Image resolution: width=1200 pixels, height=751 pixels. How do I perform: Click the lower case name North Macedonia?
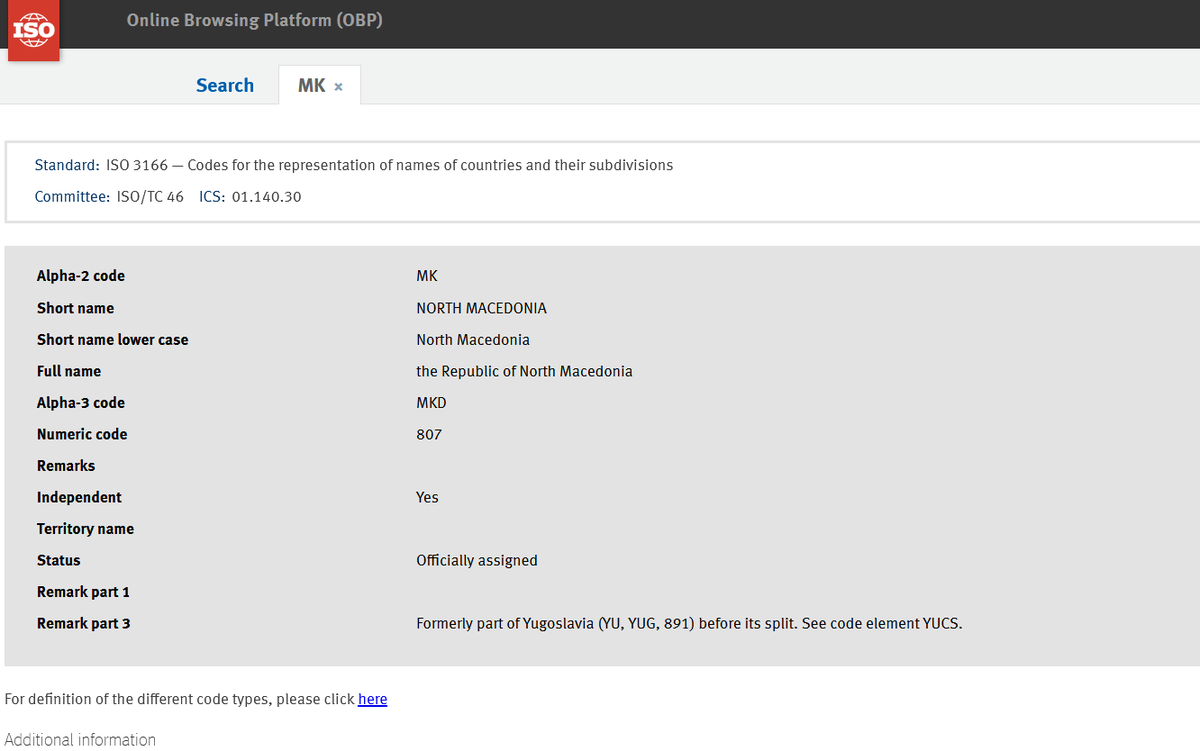point(473,340)
